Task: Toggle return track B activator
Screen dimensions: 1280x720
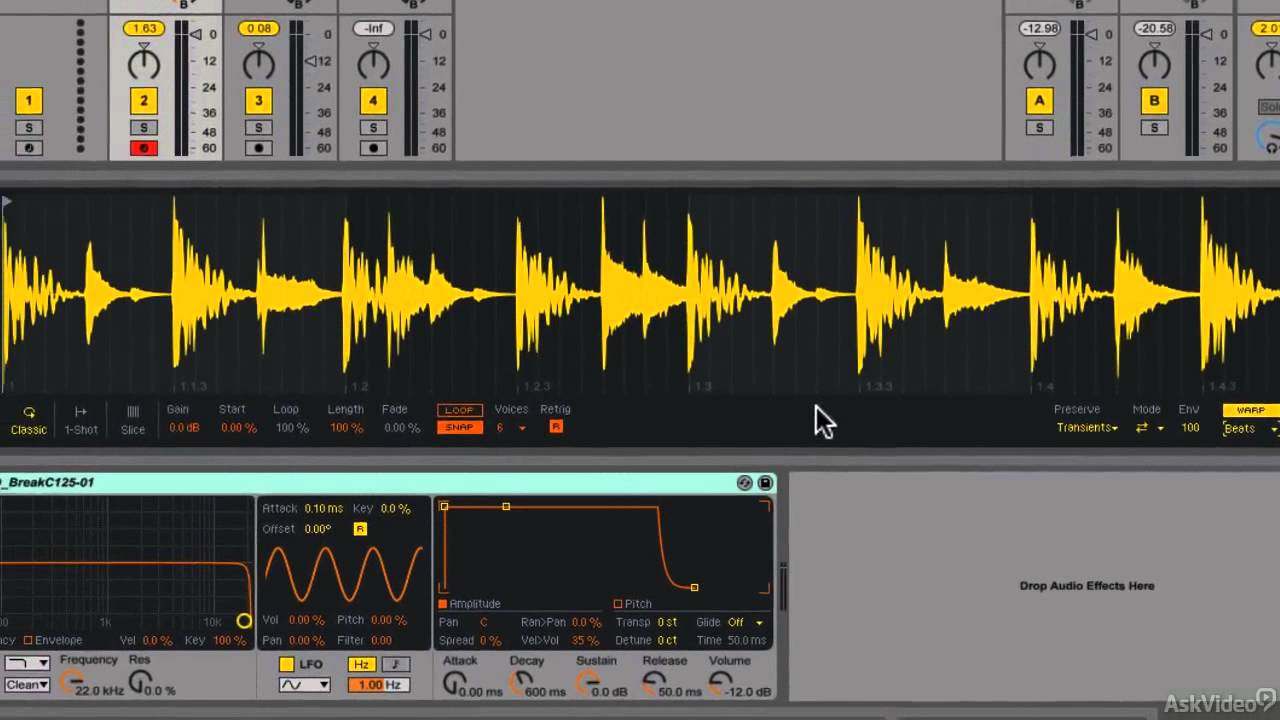Action: point(1154,100)
